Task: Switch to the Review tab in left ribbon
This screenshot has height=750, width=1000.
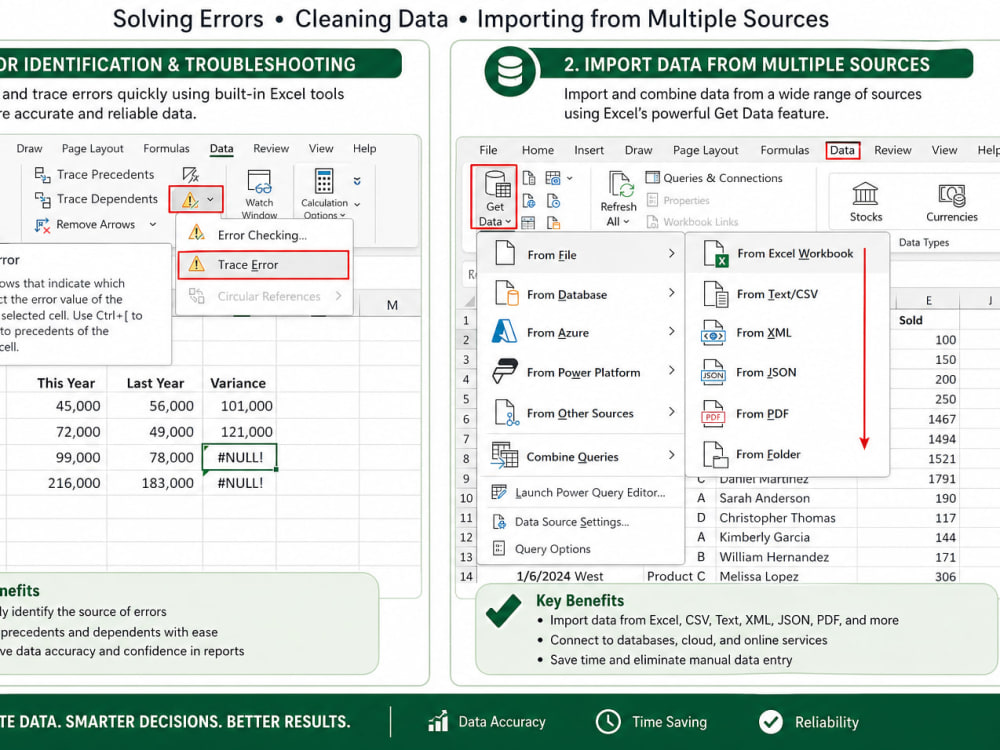Action: (271, 149)
